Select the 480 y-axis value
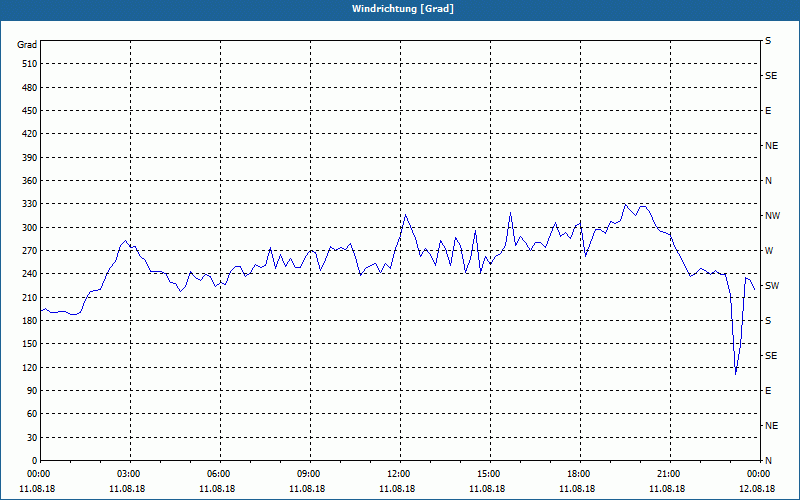Screen dimensions: 800x500 (x=30, y=88)
